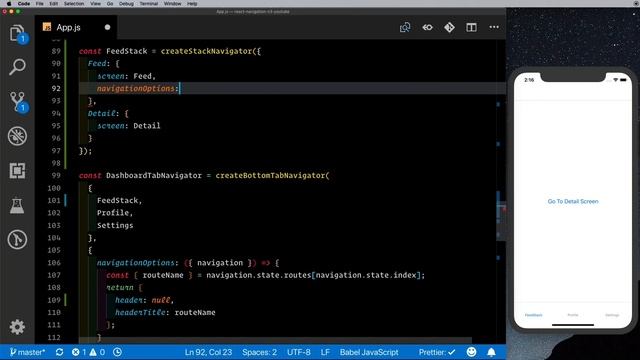Open the Test flask panel
The width and height of the screenshot is (640, 360).
click(17, 205)
